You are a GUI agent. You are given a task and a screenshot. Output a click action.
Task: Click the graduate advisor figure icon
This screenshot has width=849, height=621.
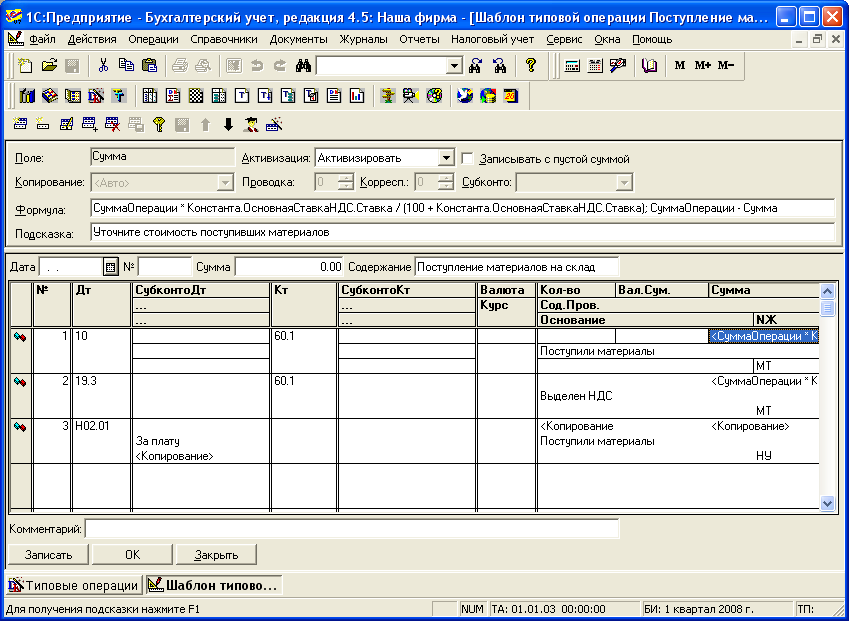coord(251,125)
